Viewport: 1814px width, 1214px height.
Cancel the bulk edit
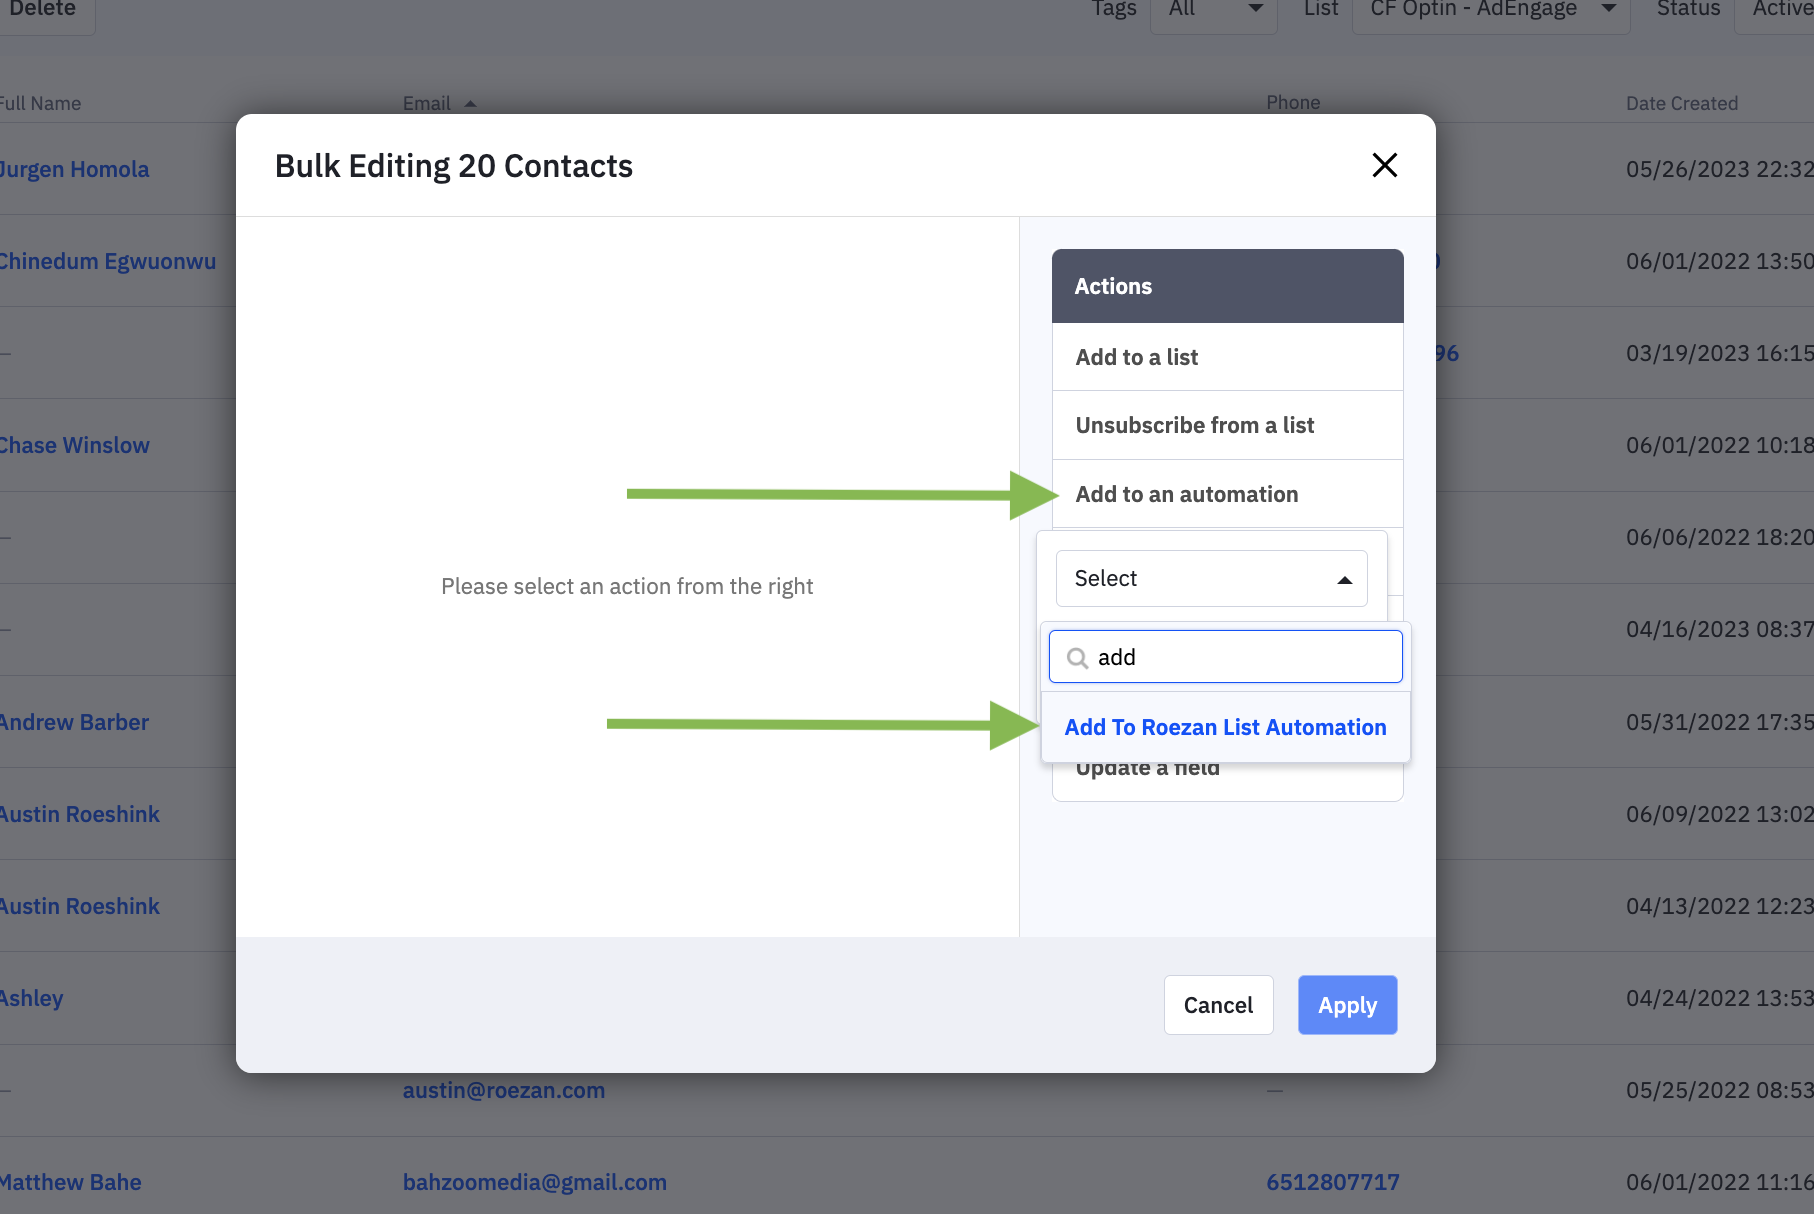(x=1218, y=1005)
